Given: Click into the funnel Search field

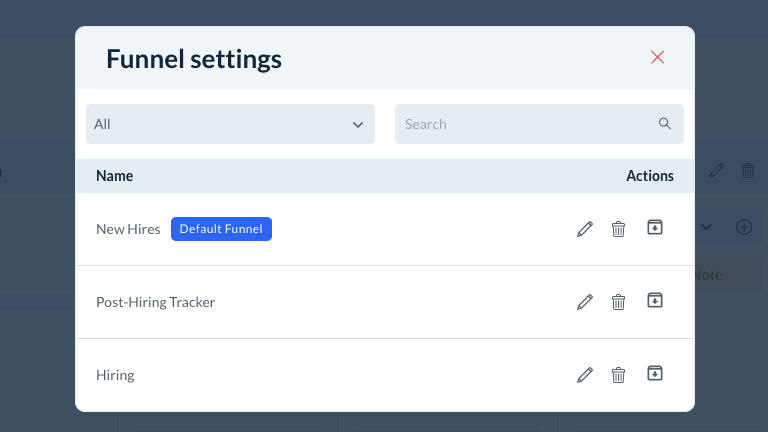Looking at the screenshot, I should coord(525,124).
